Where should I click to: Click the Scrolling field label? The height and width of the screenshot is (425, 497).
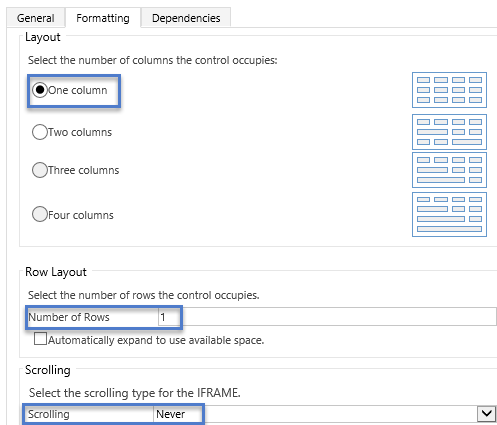[49, 414]
